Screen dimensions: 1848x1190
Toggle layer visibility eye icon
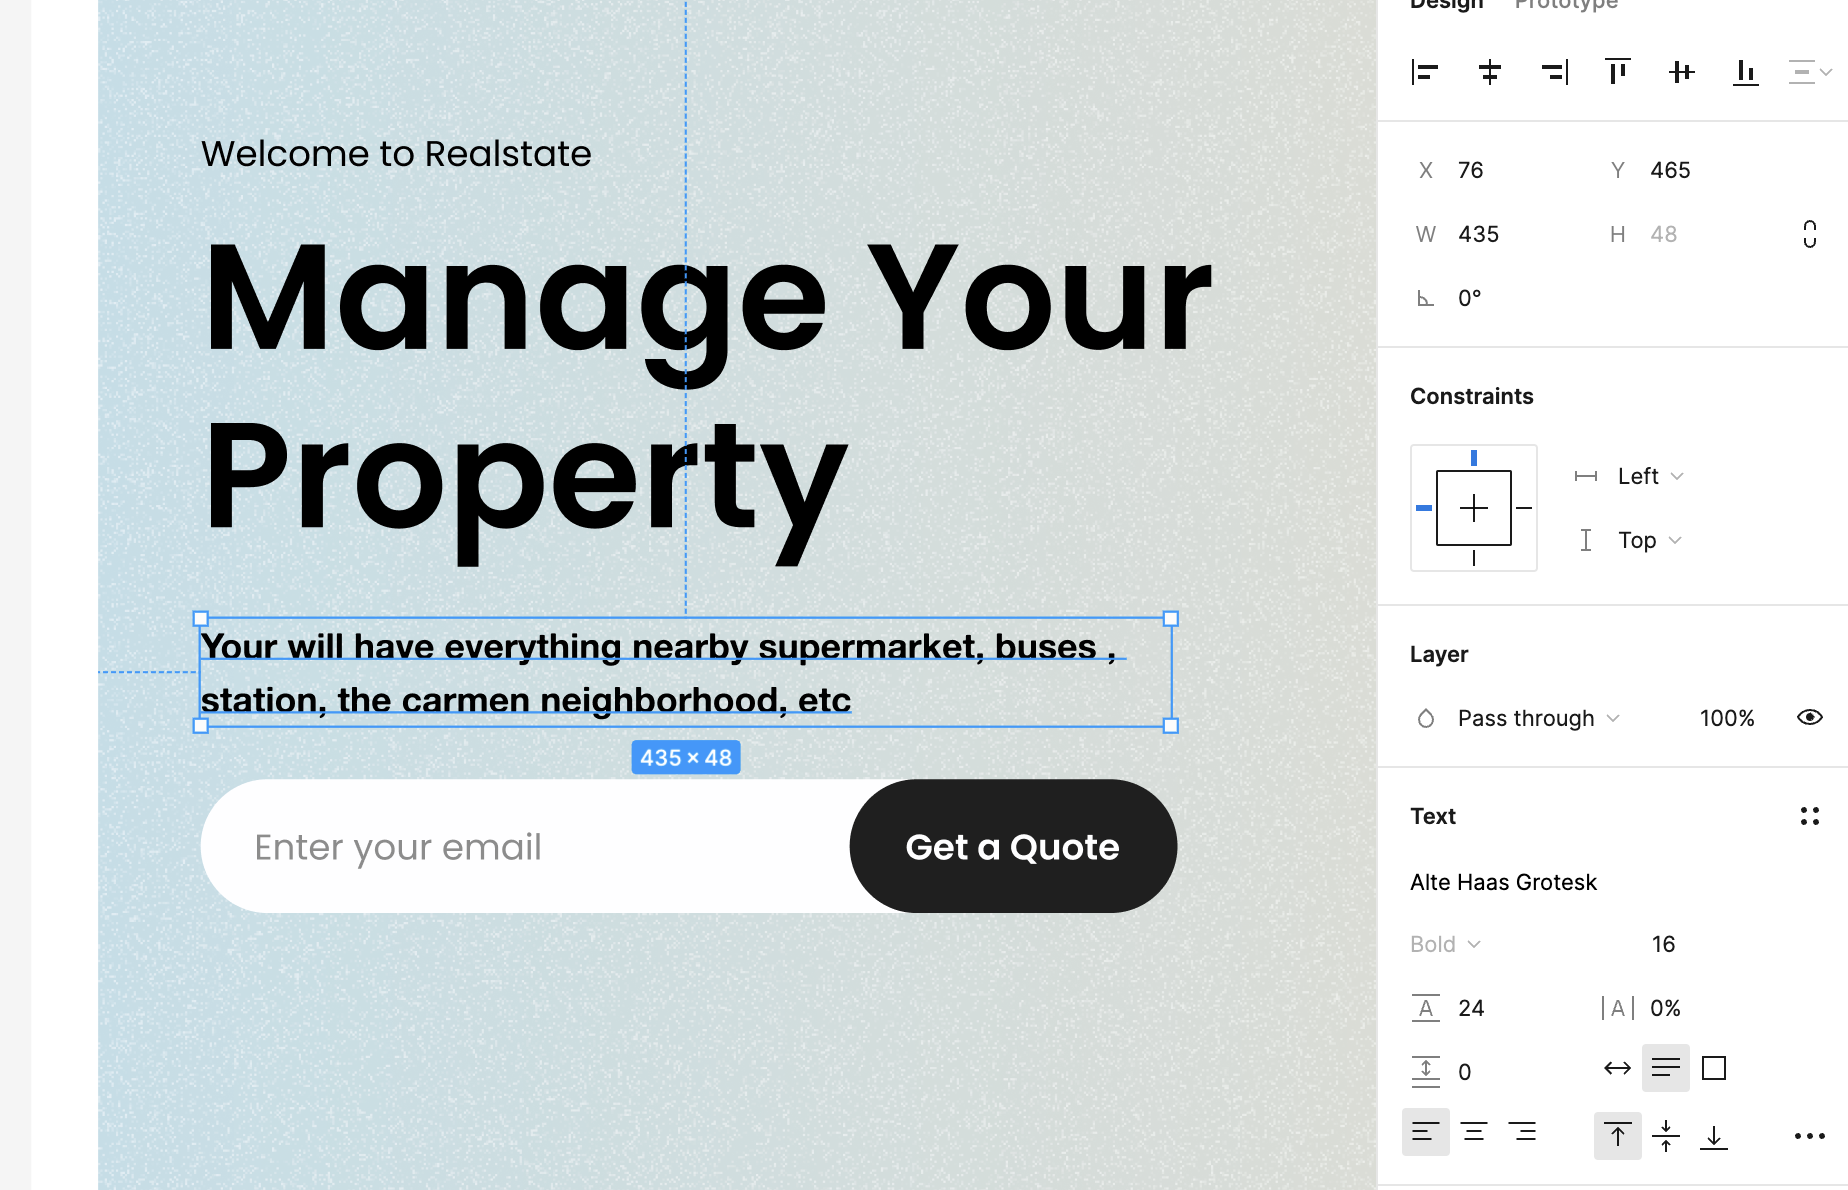[1809, 718]
